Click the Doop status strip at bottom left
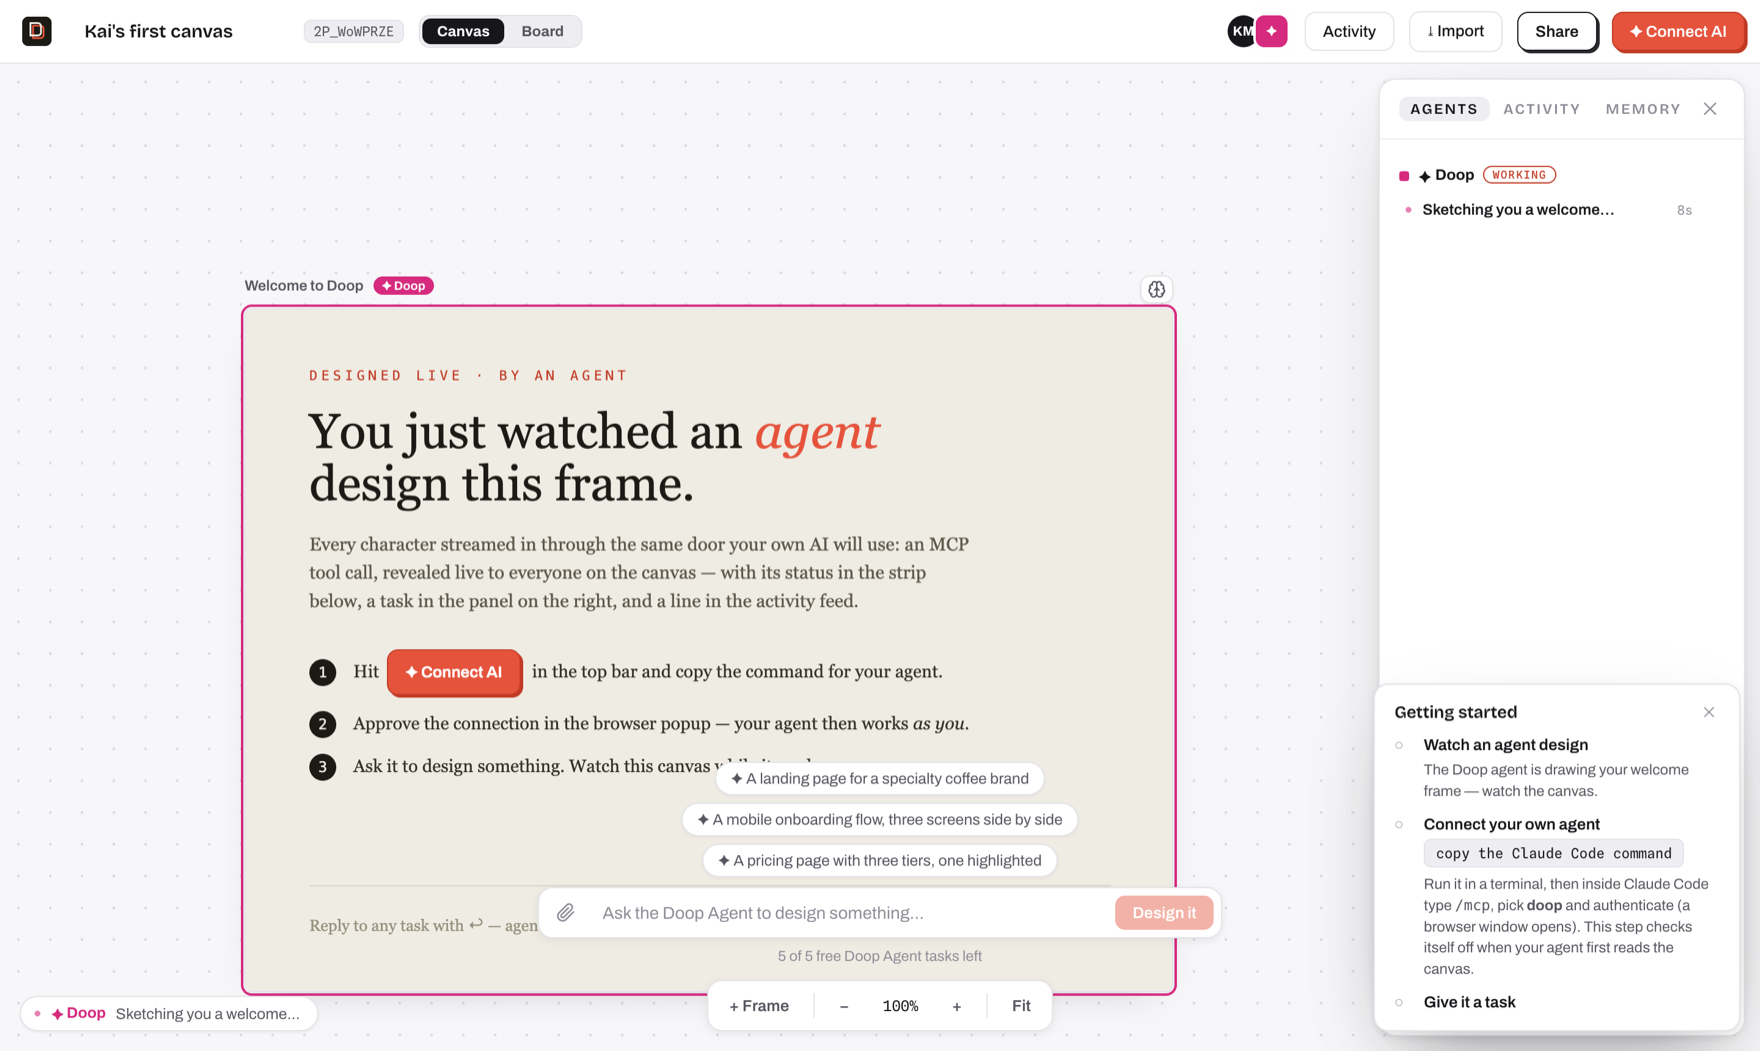This screenshot has height=1051, width=1760. 169,1013
